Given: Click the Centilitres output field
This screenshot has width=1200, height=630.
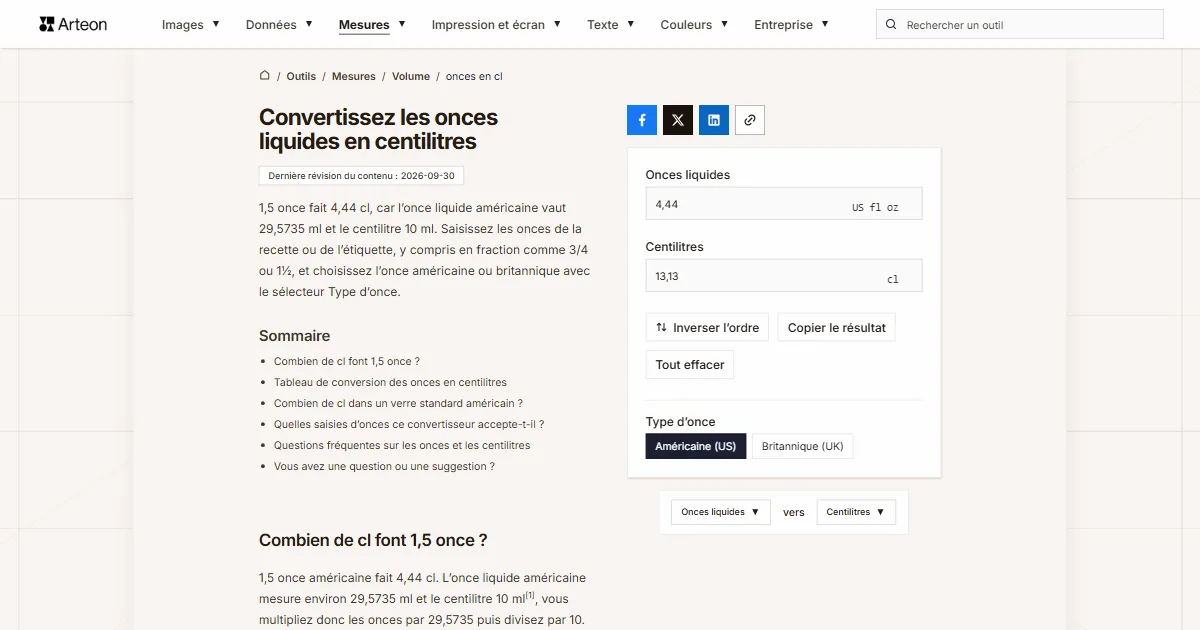Looking at the screenshot, I should [784, 276].
